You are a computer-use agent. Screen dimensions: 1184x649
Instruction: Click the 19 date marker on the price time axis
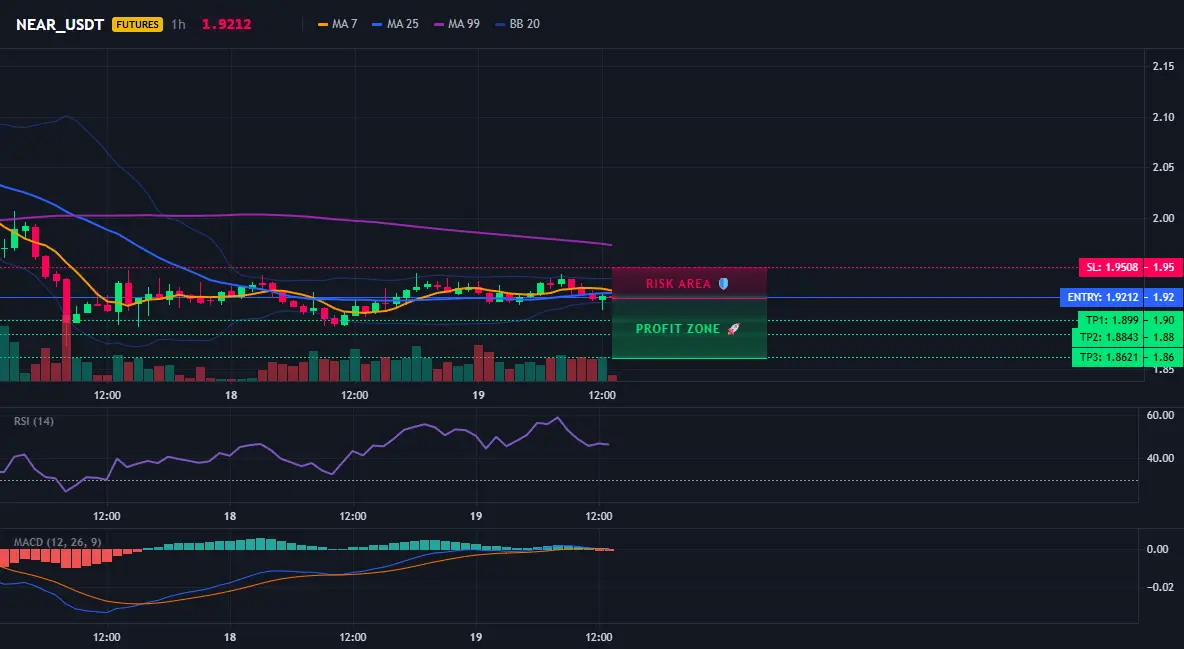click(x=478, y=395)
